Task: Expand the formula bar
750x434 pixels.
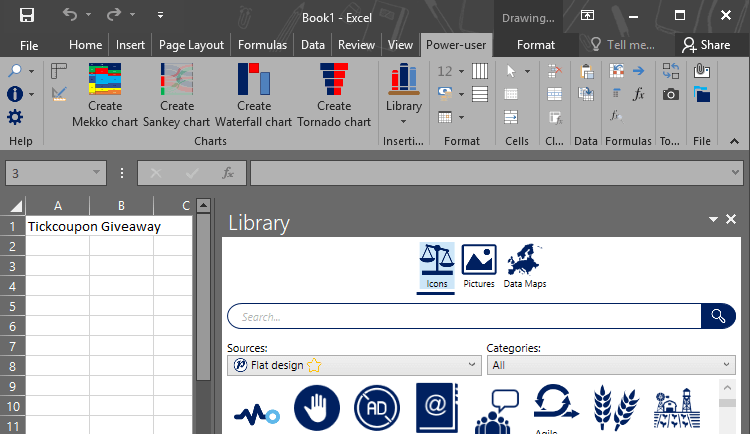Action: (x=735, y=172)
